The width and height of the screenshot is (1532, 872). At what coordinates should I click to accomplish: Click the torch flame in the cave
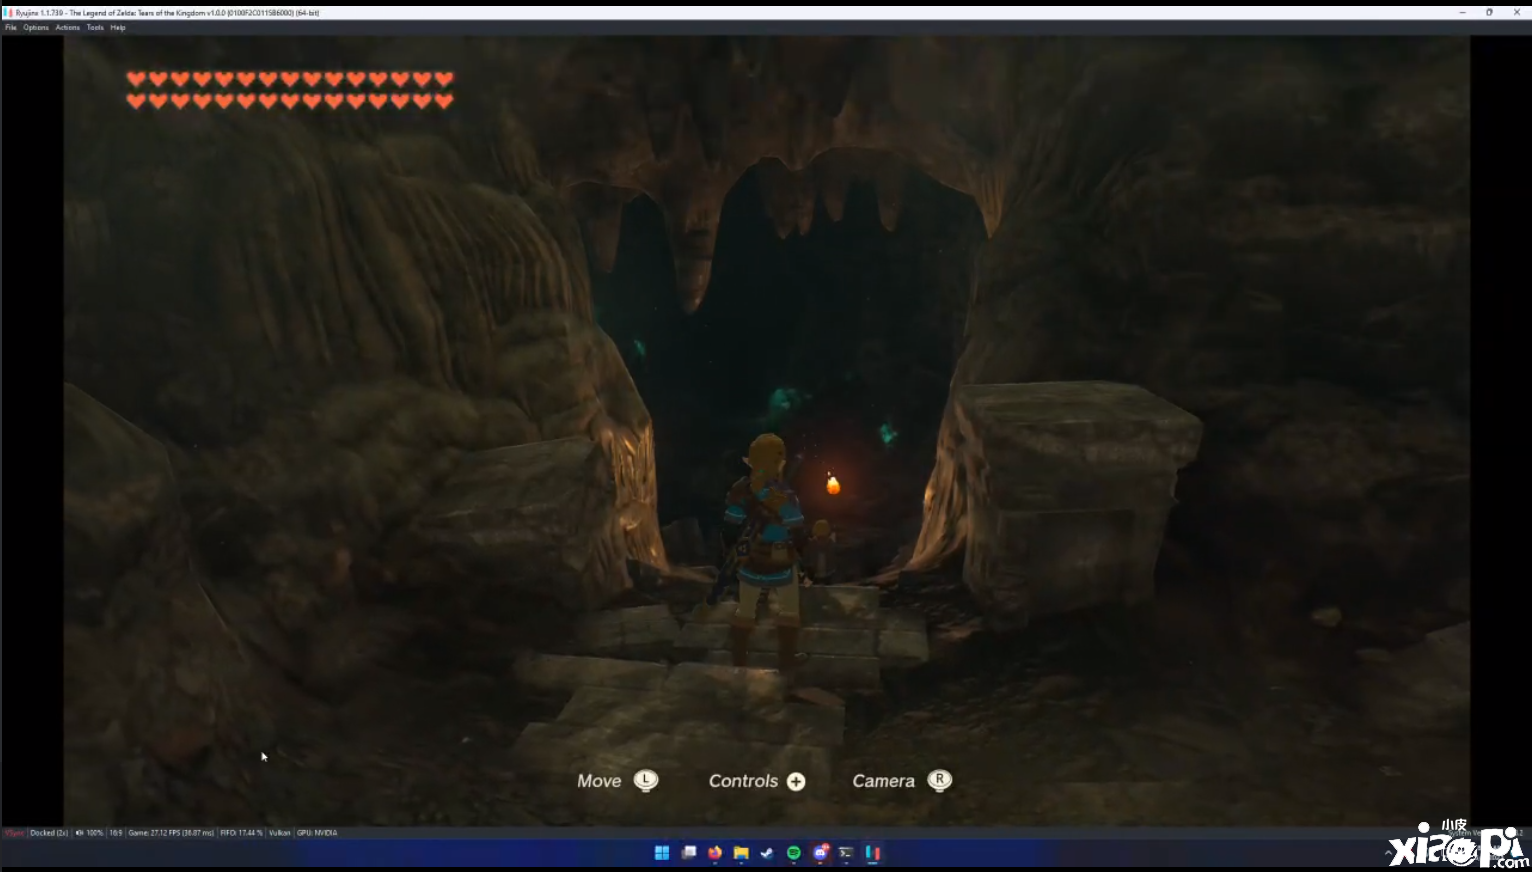coord(833,485)
